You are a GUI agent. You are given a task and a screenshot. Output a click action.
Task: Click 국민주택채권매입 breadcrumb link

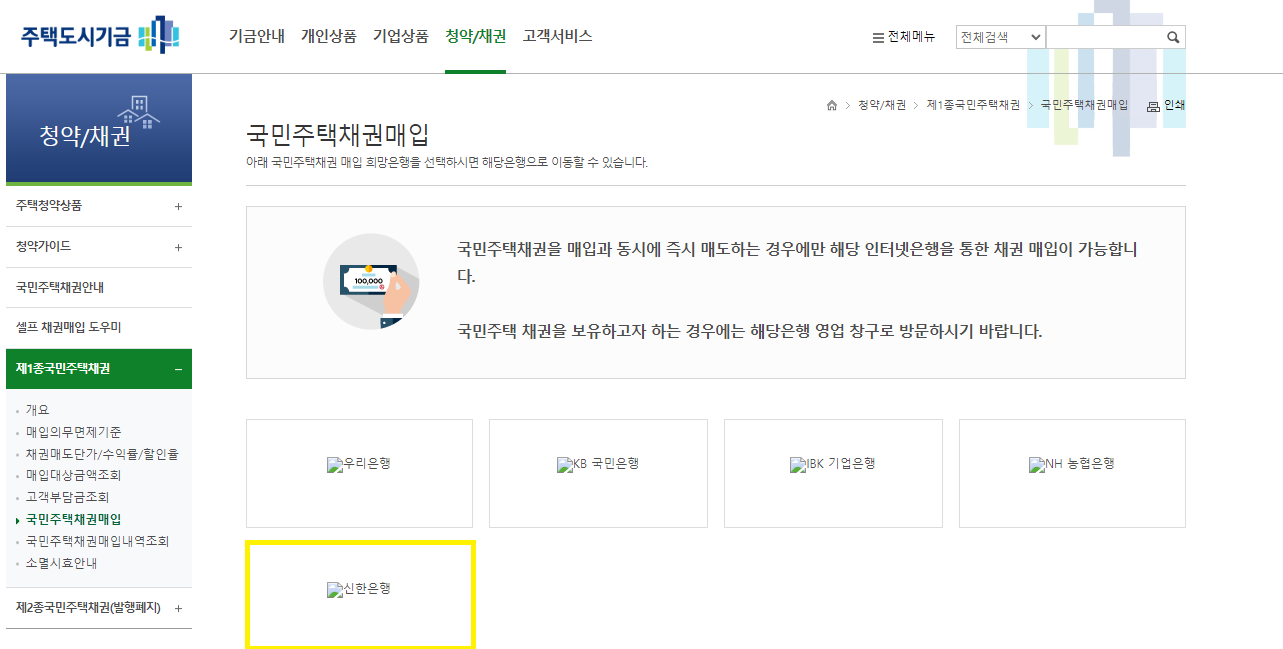[1084, 105]
